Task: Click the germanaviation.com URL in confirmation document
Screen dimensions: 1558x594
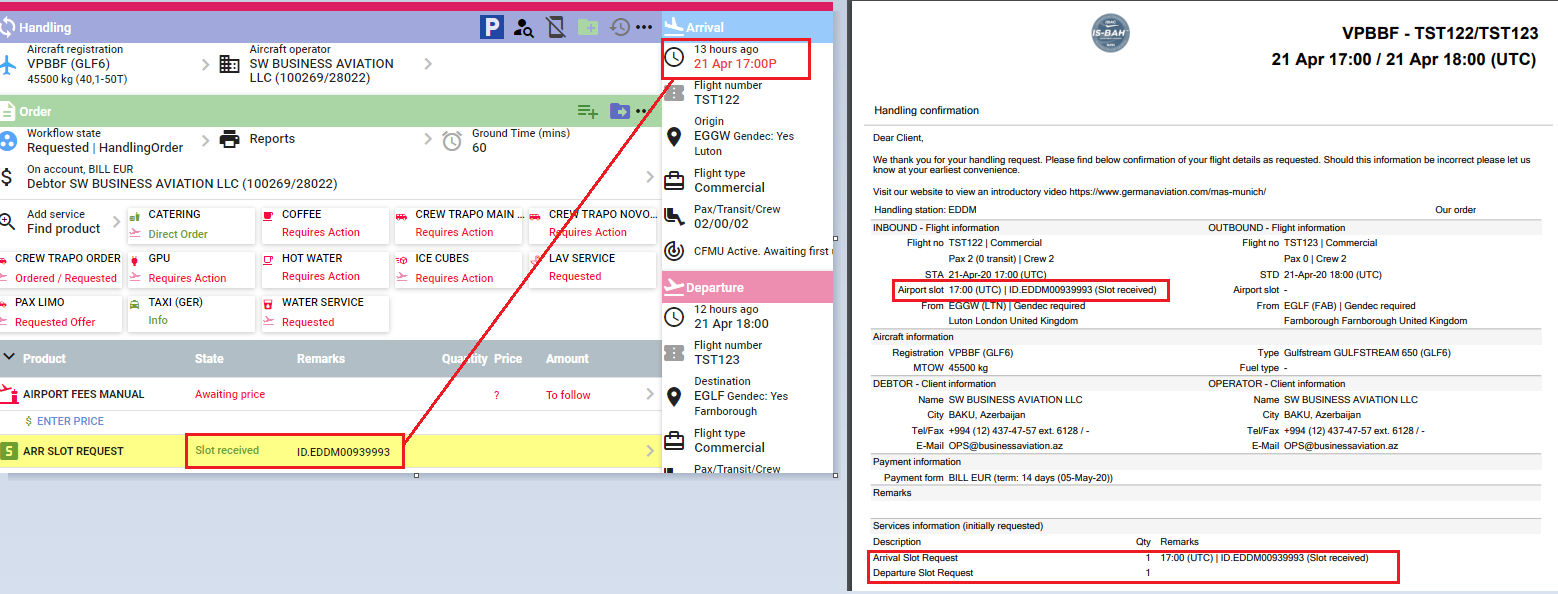Action: [1167, 191]
